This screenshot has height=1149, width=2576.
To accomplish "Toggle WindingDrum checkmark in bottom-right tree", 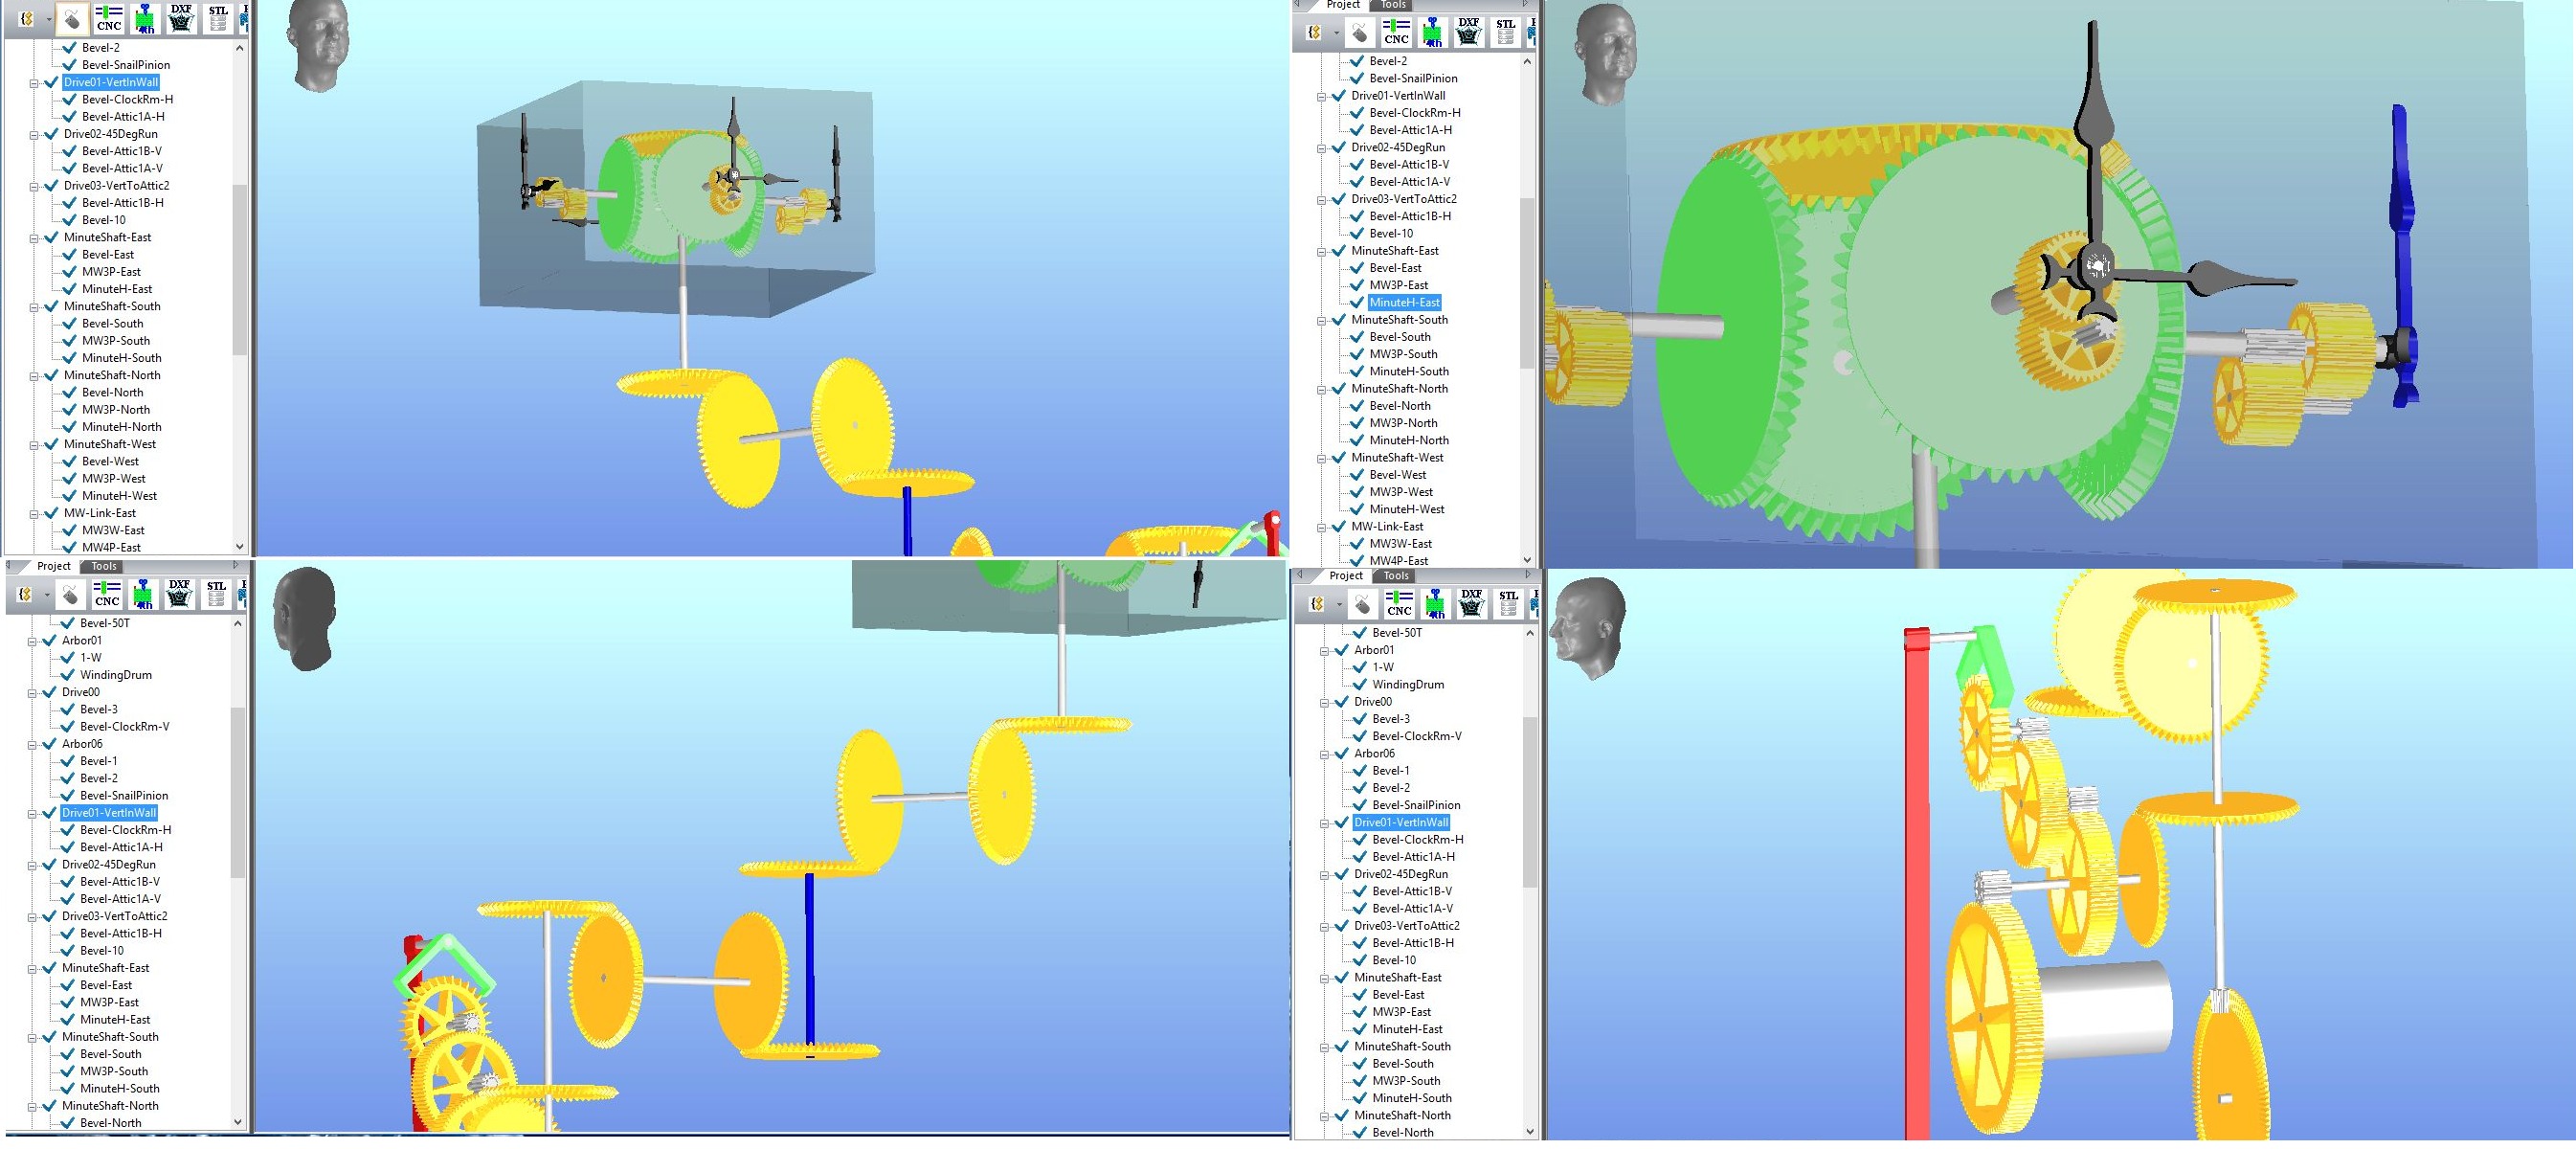I will (1360, 684).
